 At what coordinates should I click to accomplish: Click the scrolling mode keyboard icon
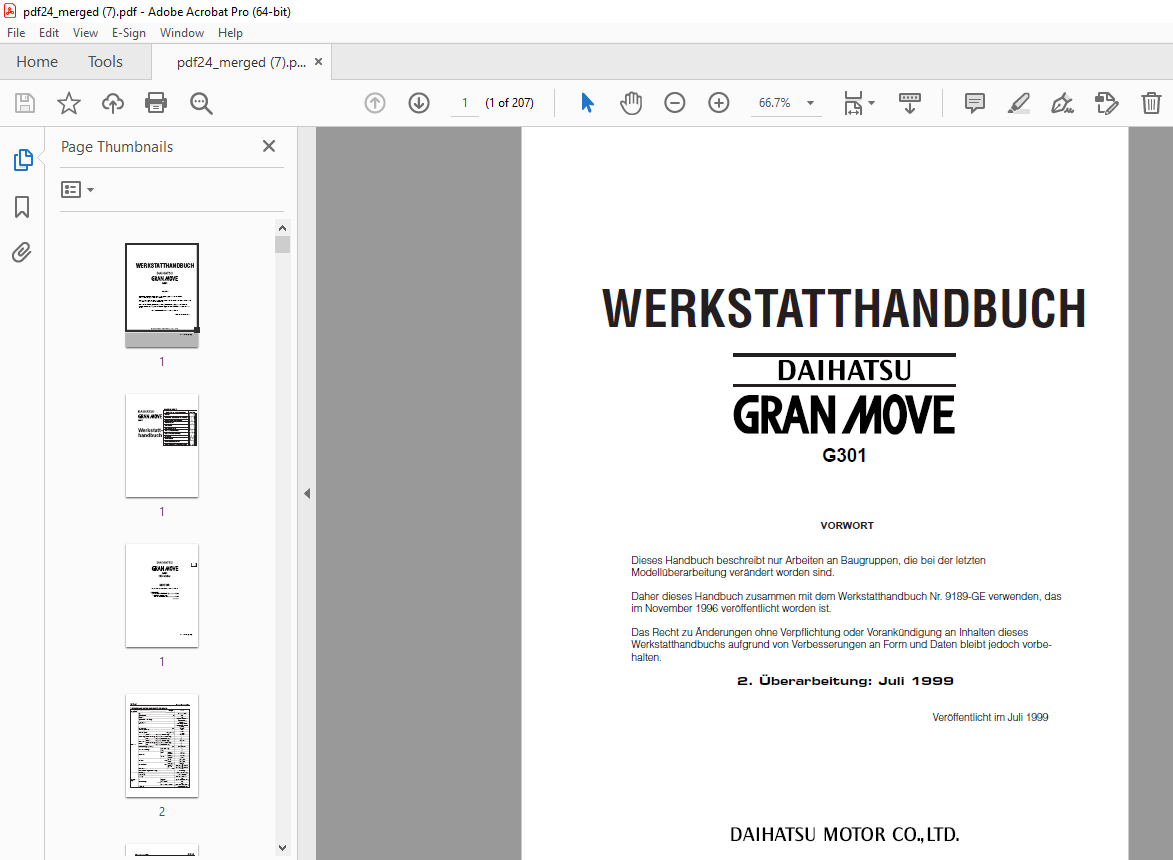pos(910,102)
